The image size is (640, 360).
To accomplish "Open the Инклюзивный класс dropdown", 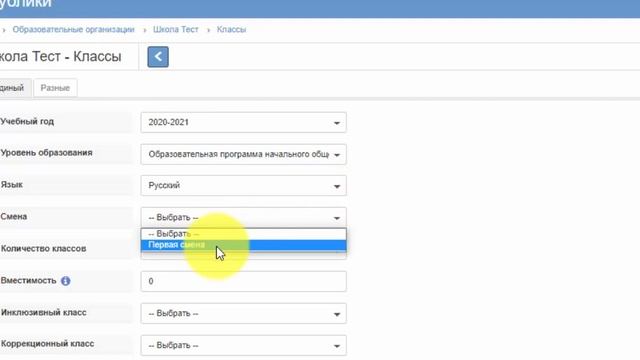I will click(x=243, y=313).
